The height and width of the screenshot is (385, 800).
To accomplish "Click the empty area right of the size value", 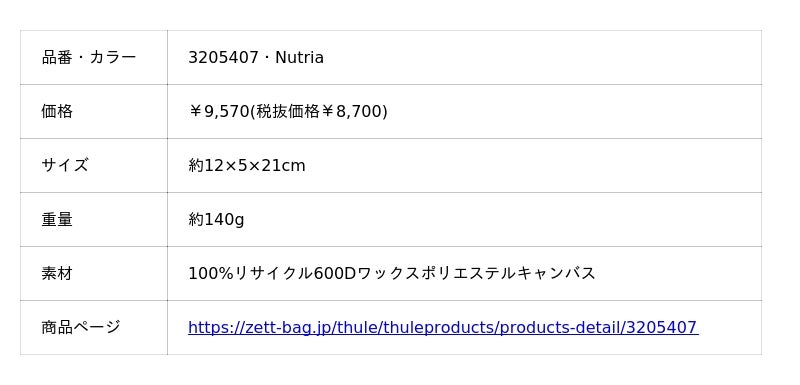I will 533,165.
